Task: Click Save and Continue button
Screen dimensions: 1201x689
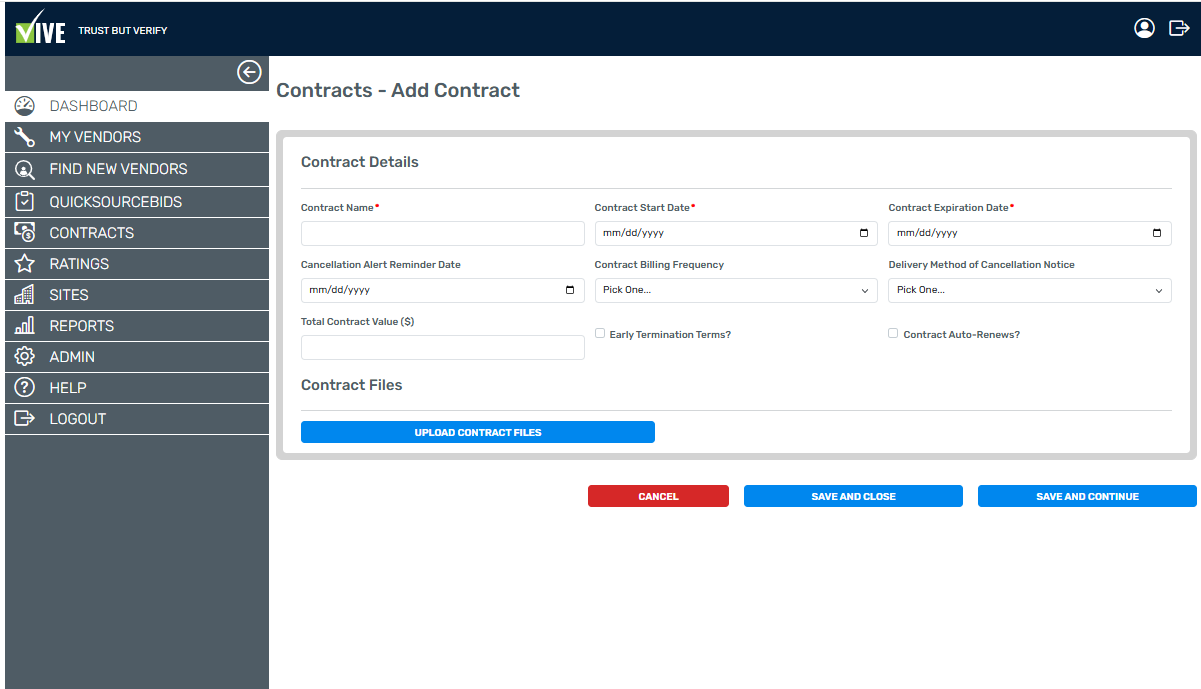Action: pyautogui.click(x=1086, y=496)
